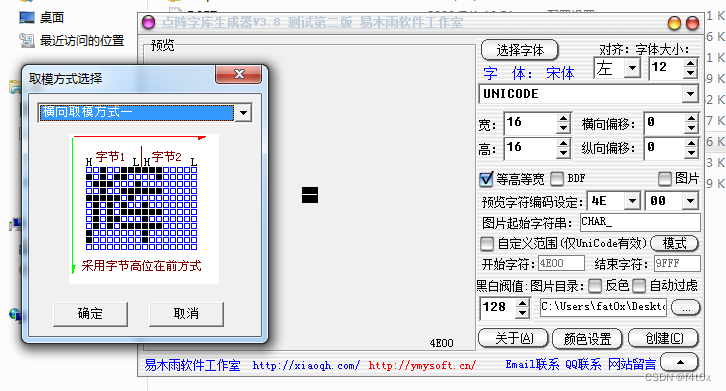The image size is (726, 391).
Task: Click the byte-order diagram image
Action: pyautogui.click(x=144, y=209)
